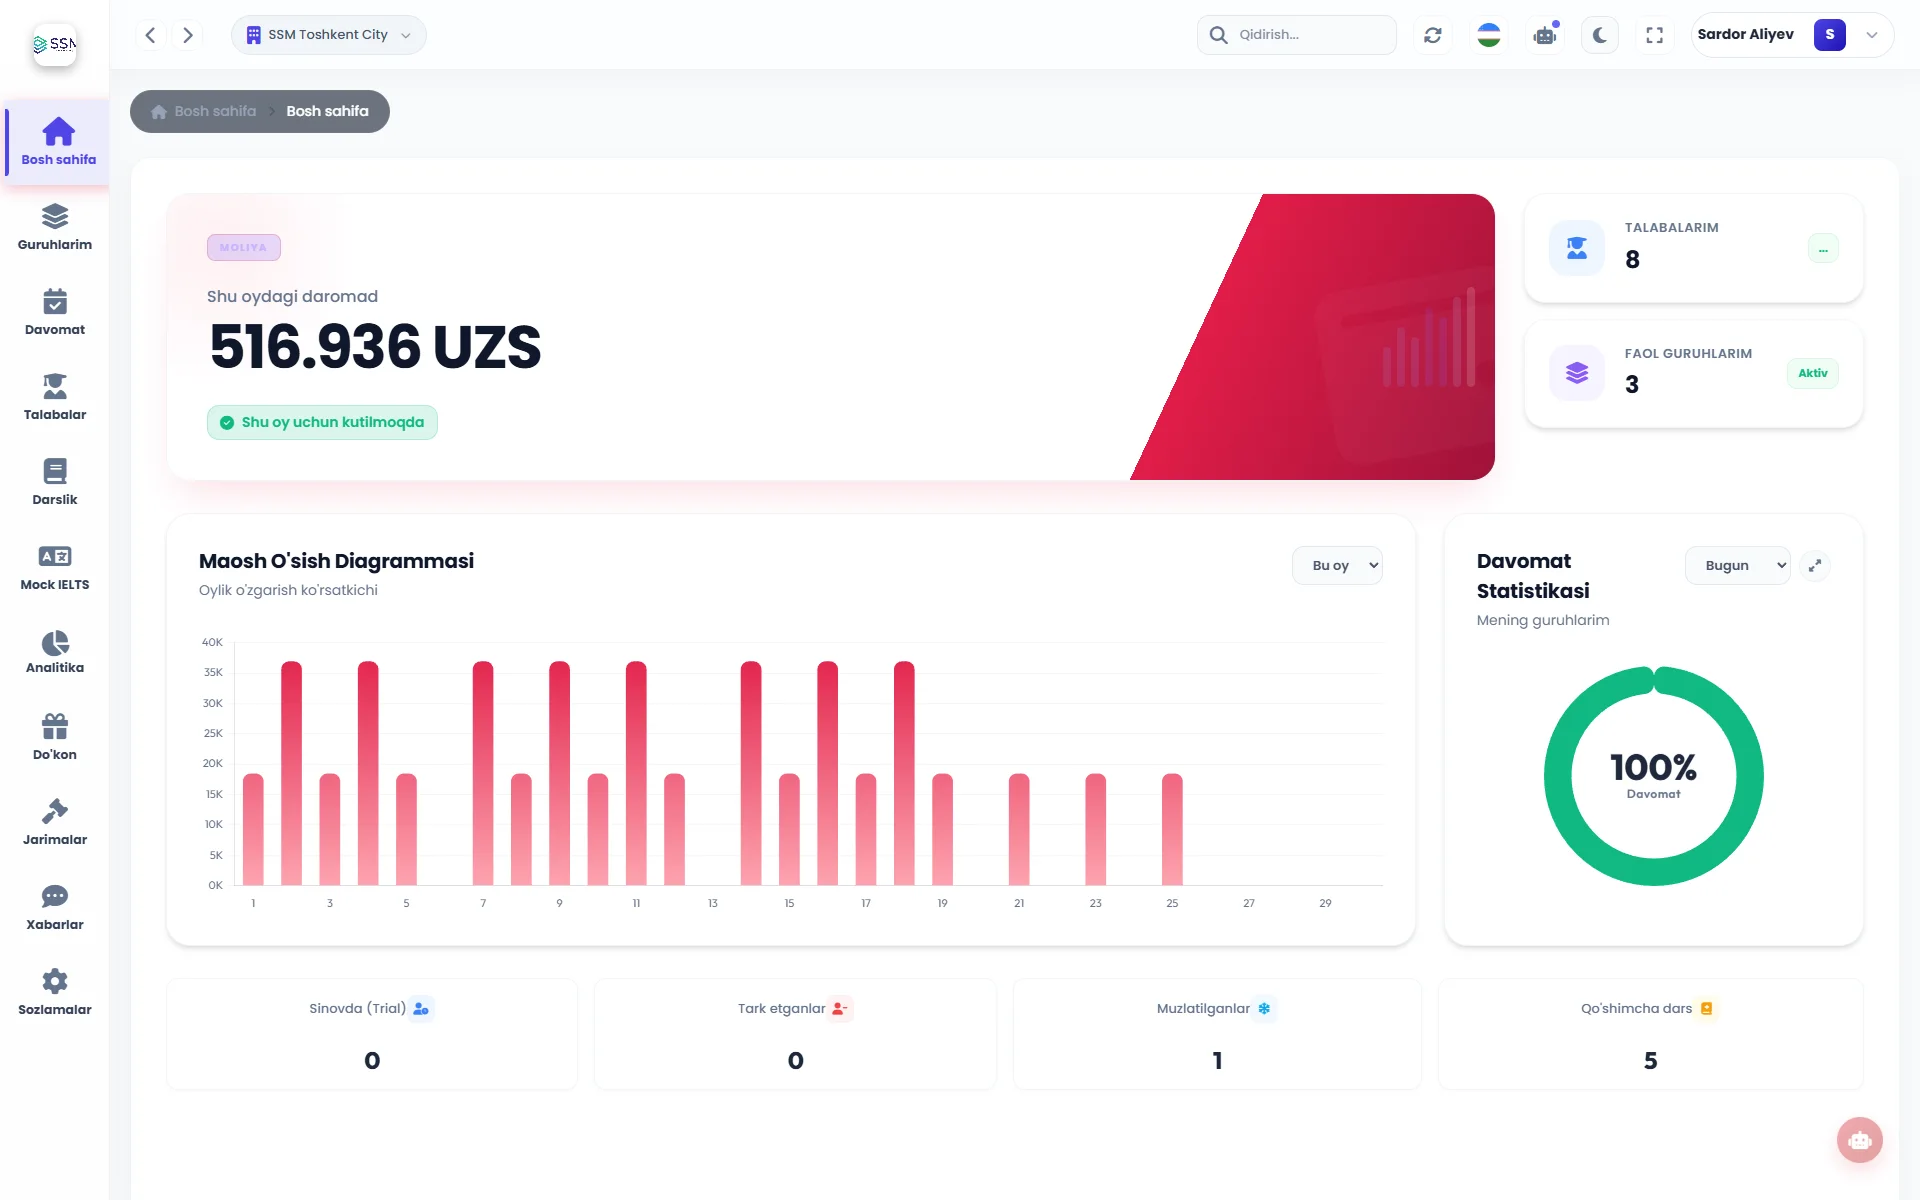The image size is (1920, 1200).
Task: Open the floating chatbot button
Action: pos(1860,1140)
